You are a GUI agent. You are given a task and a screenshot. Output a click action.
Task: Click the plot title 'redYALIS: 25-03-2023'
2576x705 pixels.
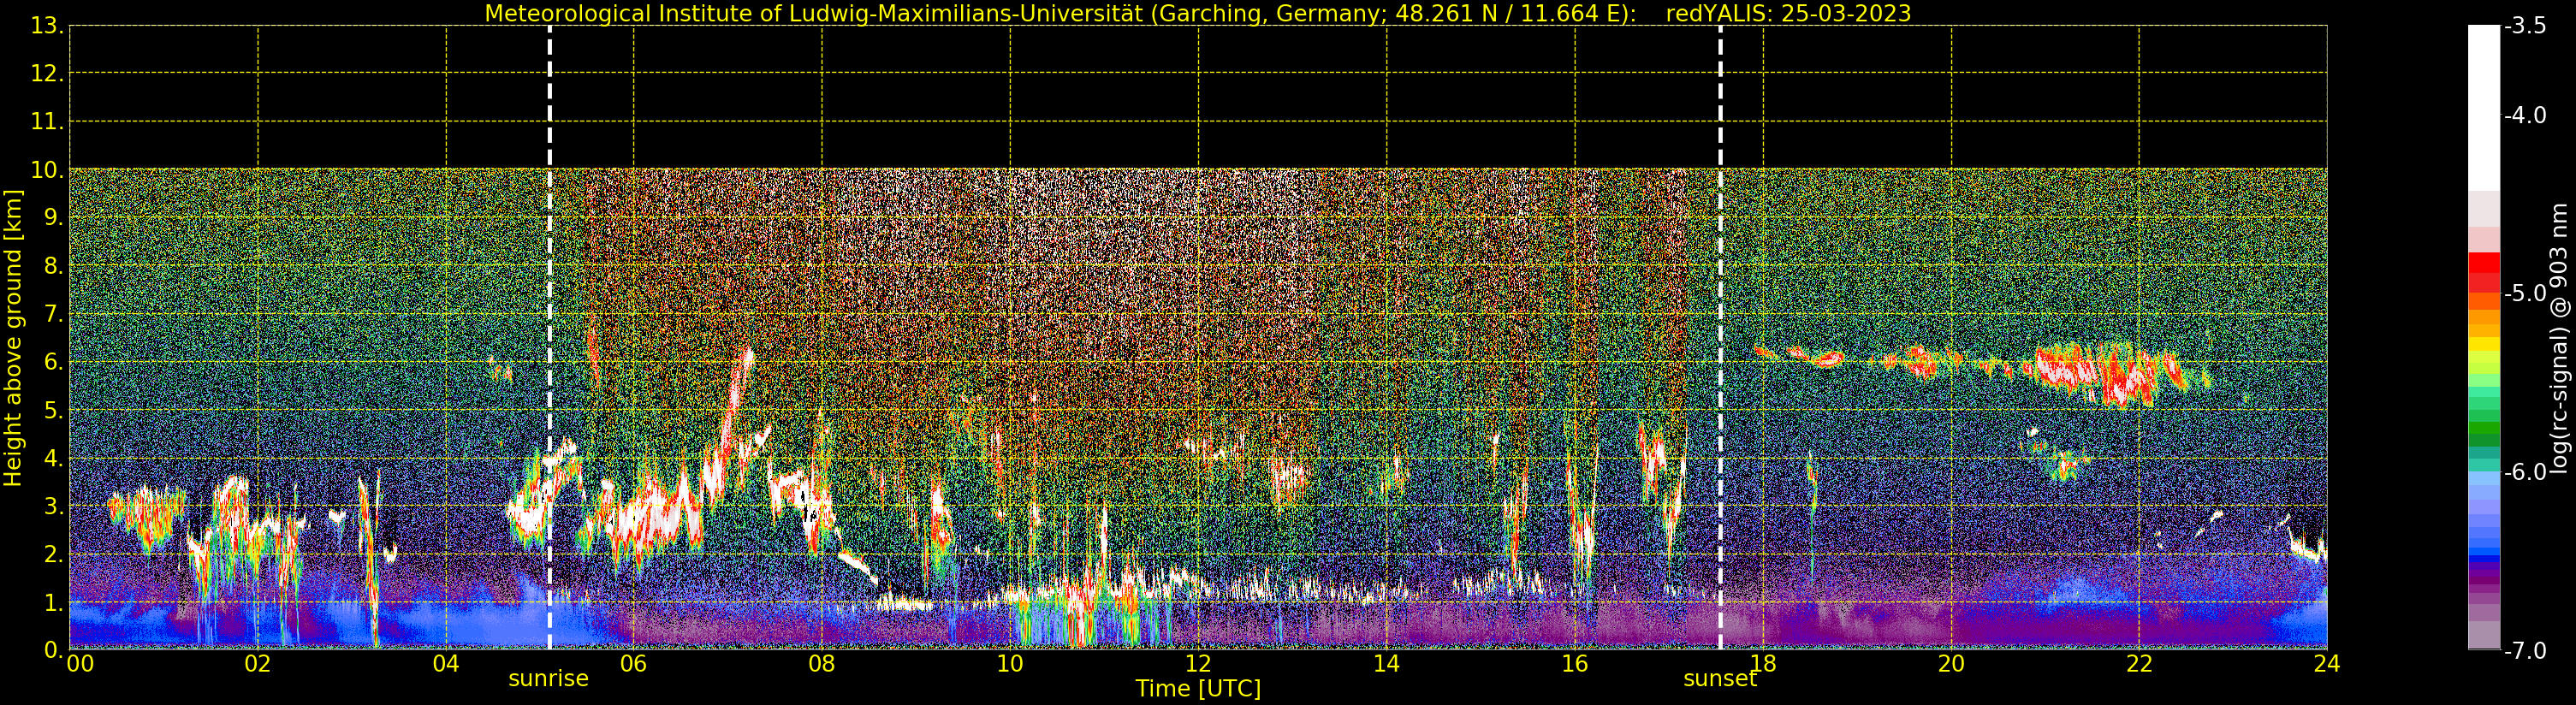coord(1788,13)
